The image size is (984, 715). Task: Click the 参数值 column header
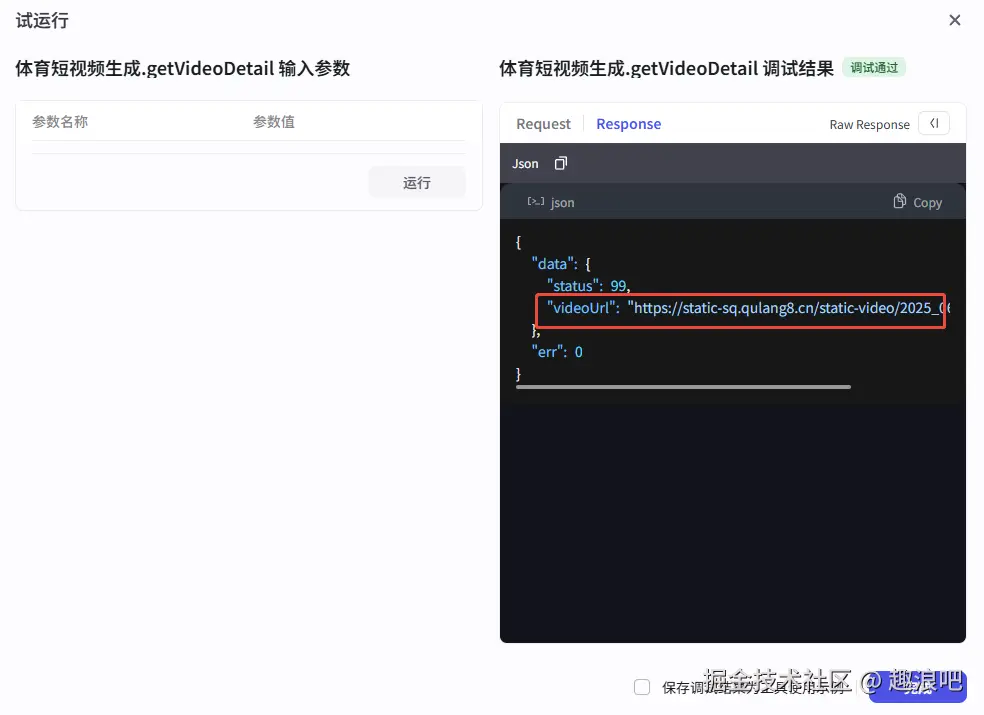tap(274, 122)
